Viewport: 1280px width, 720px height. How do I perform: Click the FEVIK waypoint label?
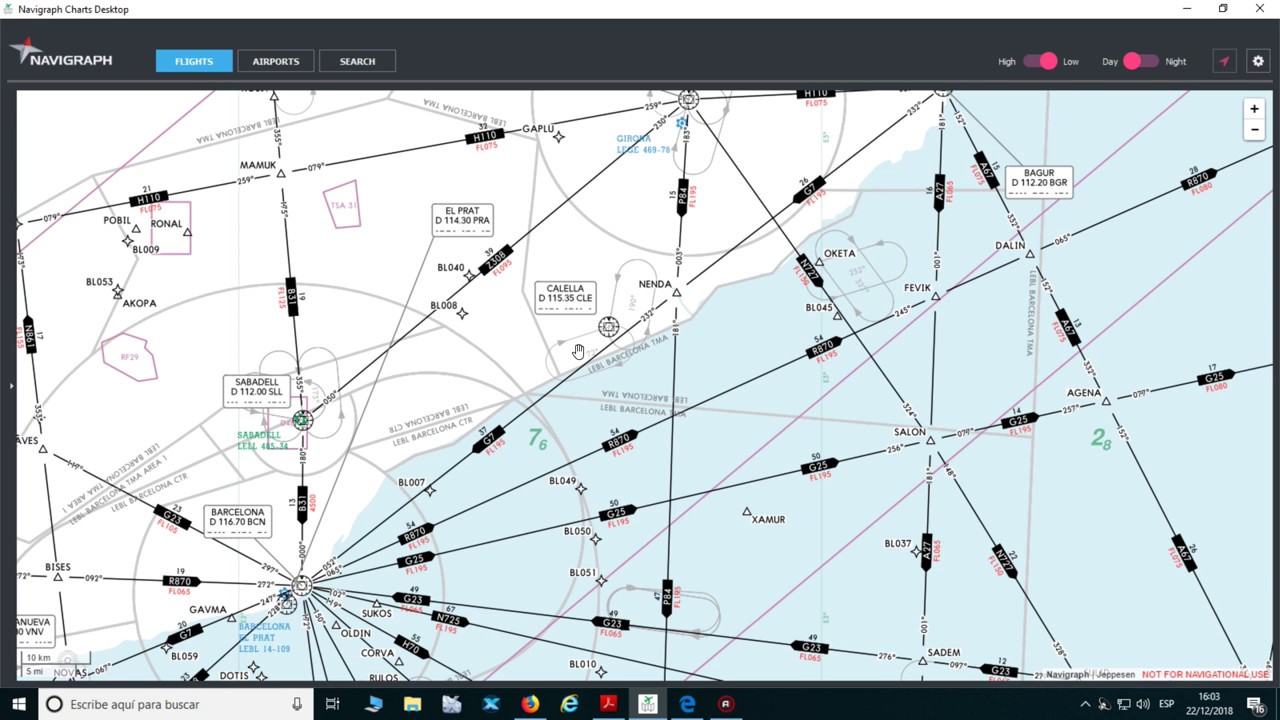click(917, 288)
